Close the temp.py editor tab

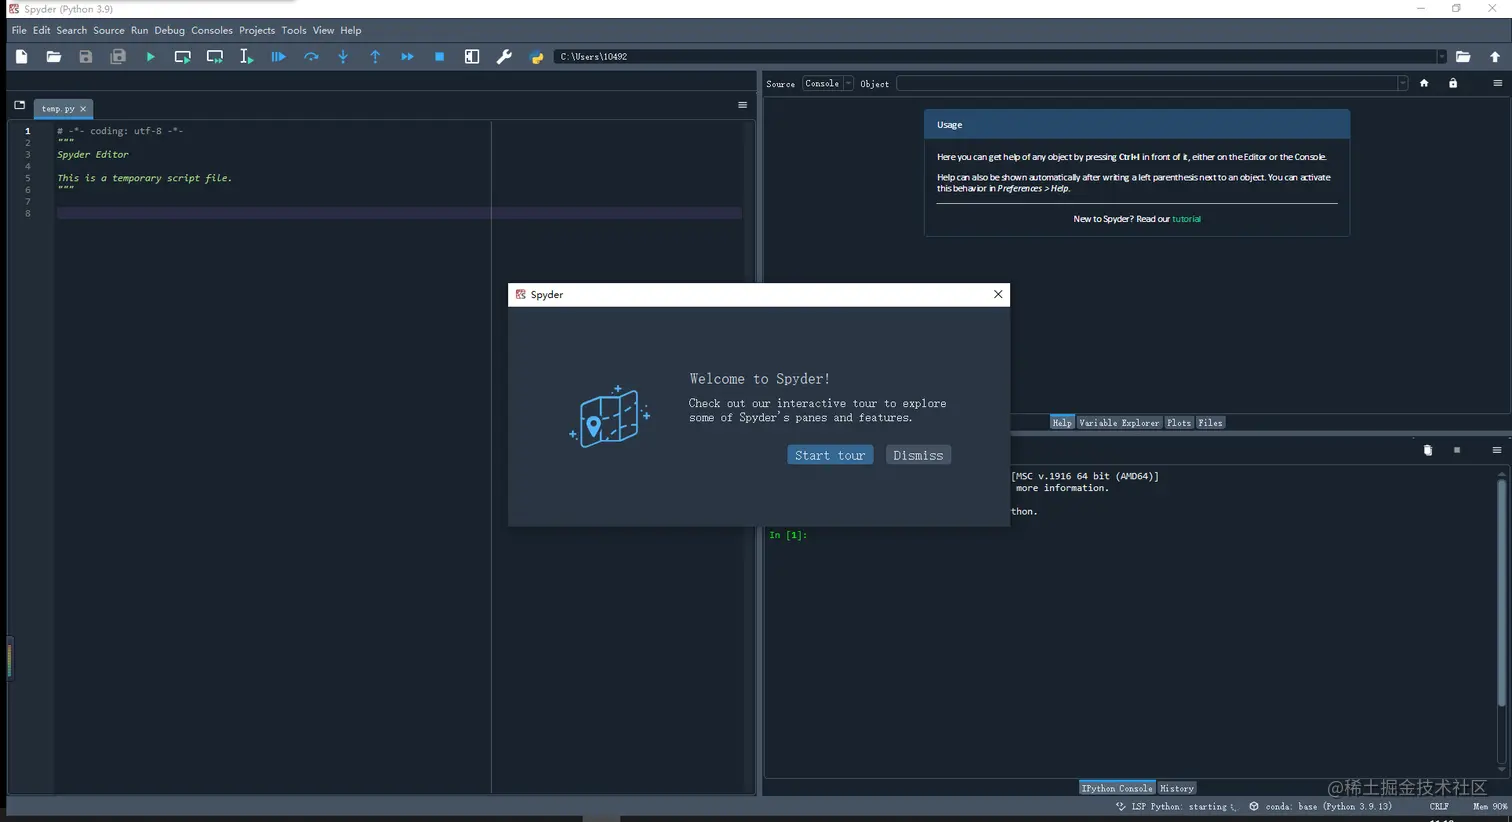[83, 109]
